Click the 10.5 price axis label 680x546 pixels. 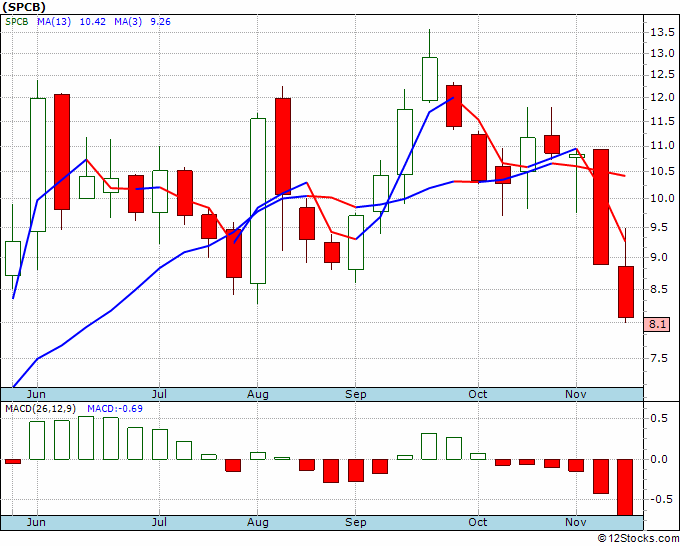(x=662, y=172)
